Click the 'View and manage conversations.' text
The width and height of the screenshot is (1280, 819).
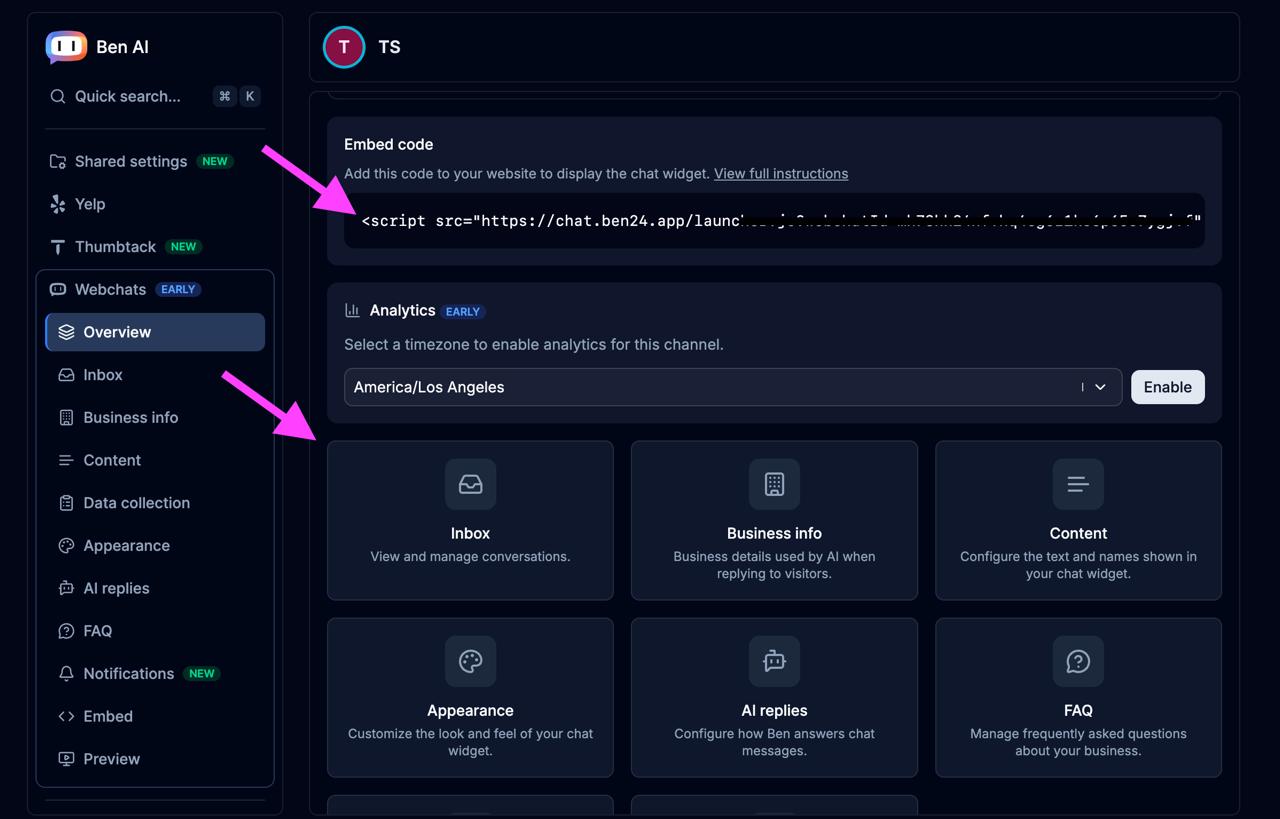(x=470, y=556)
